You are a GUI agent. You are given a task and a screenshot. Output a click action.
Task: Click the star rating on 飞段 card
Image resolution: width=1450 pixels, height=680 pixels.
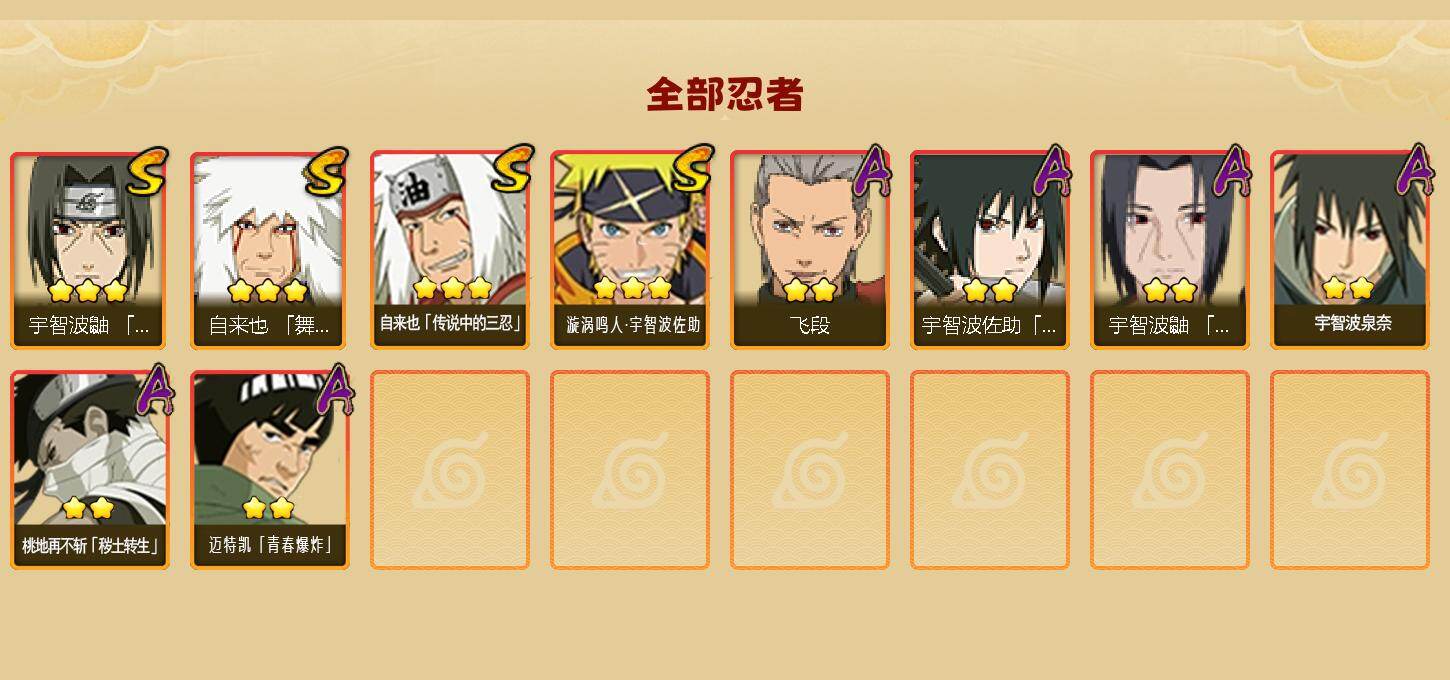tap(809, 291)
